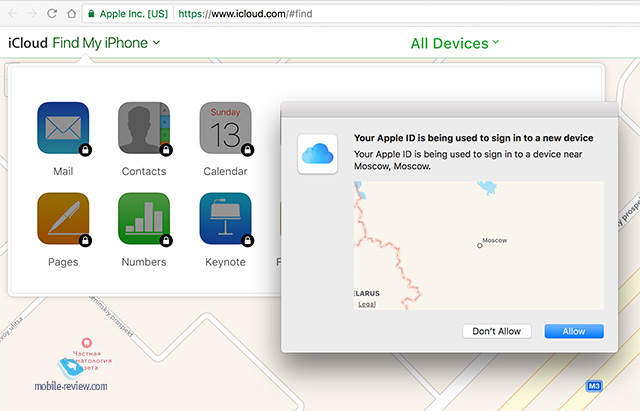
Task: Open the Calendar app icon
Action: [x=225, y=128]
